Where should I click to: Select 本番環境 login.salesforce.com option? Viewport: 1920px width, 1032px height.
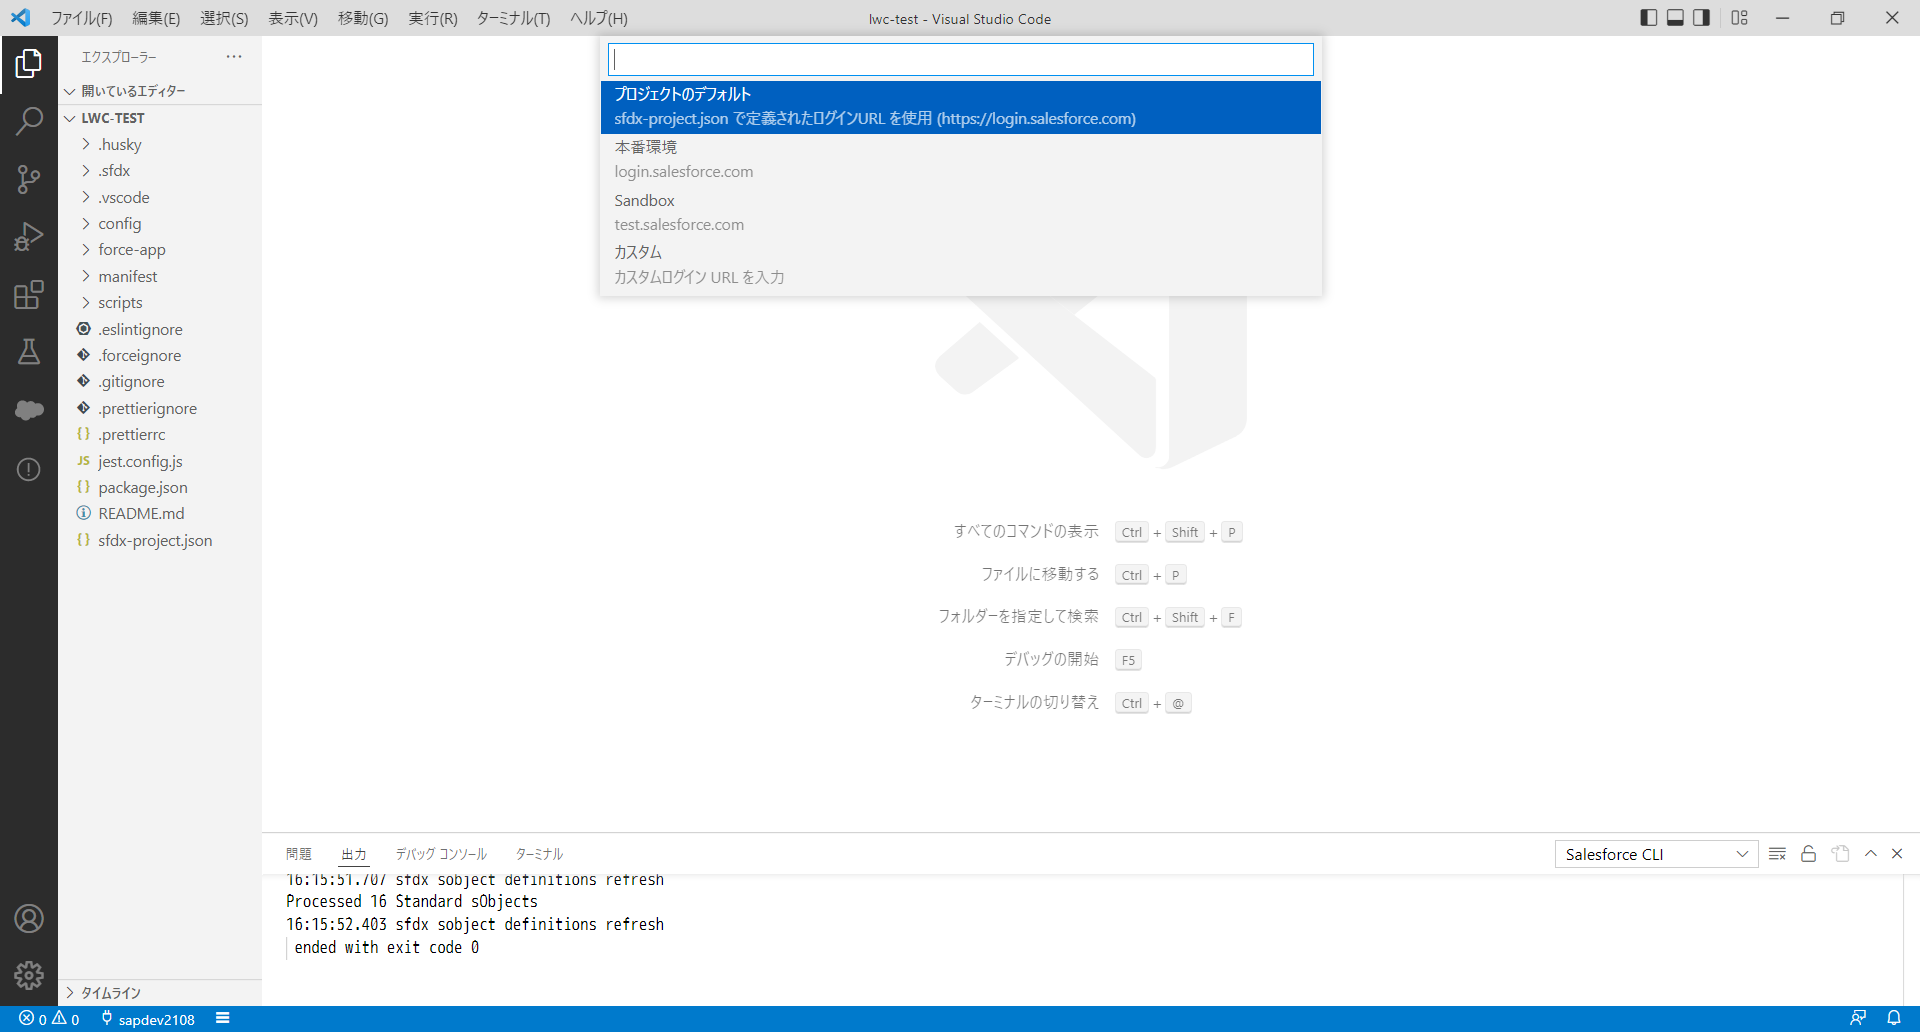[x=960, y=160]
